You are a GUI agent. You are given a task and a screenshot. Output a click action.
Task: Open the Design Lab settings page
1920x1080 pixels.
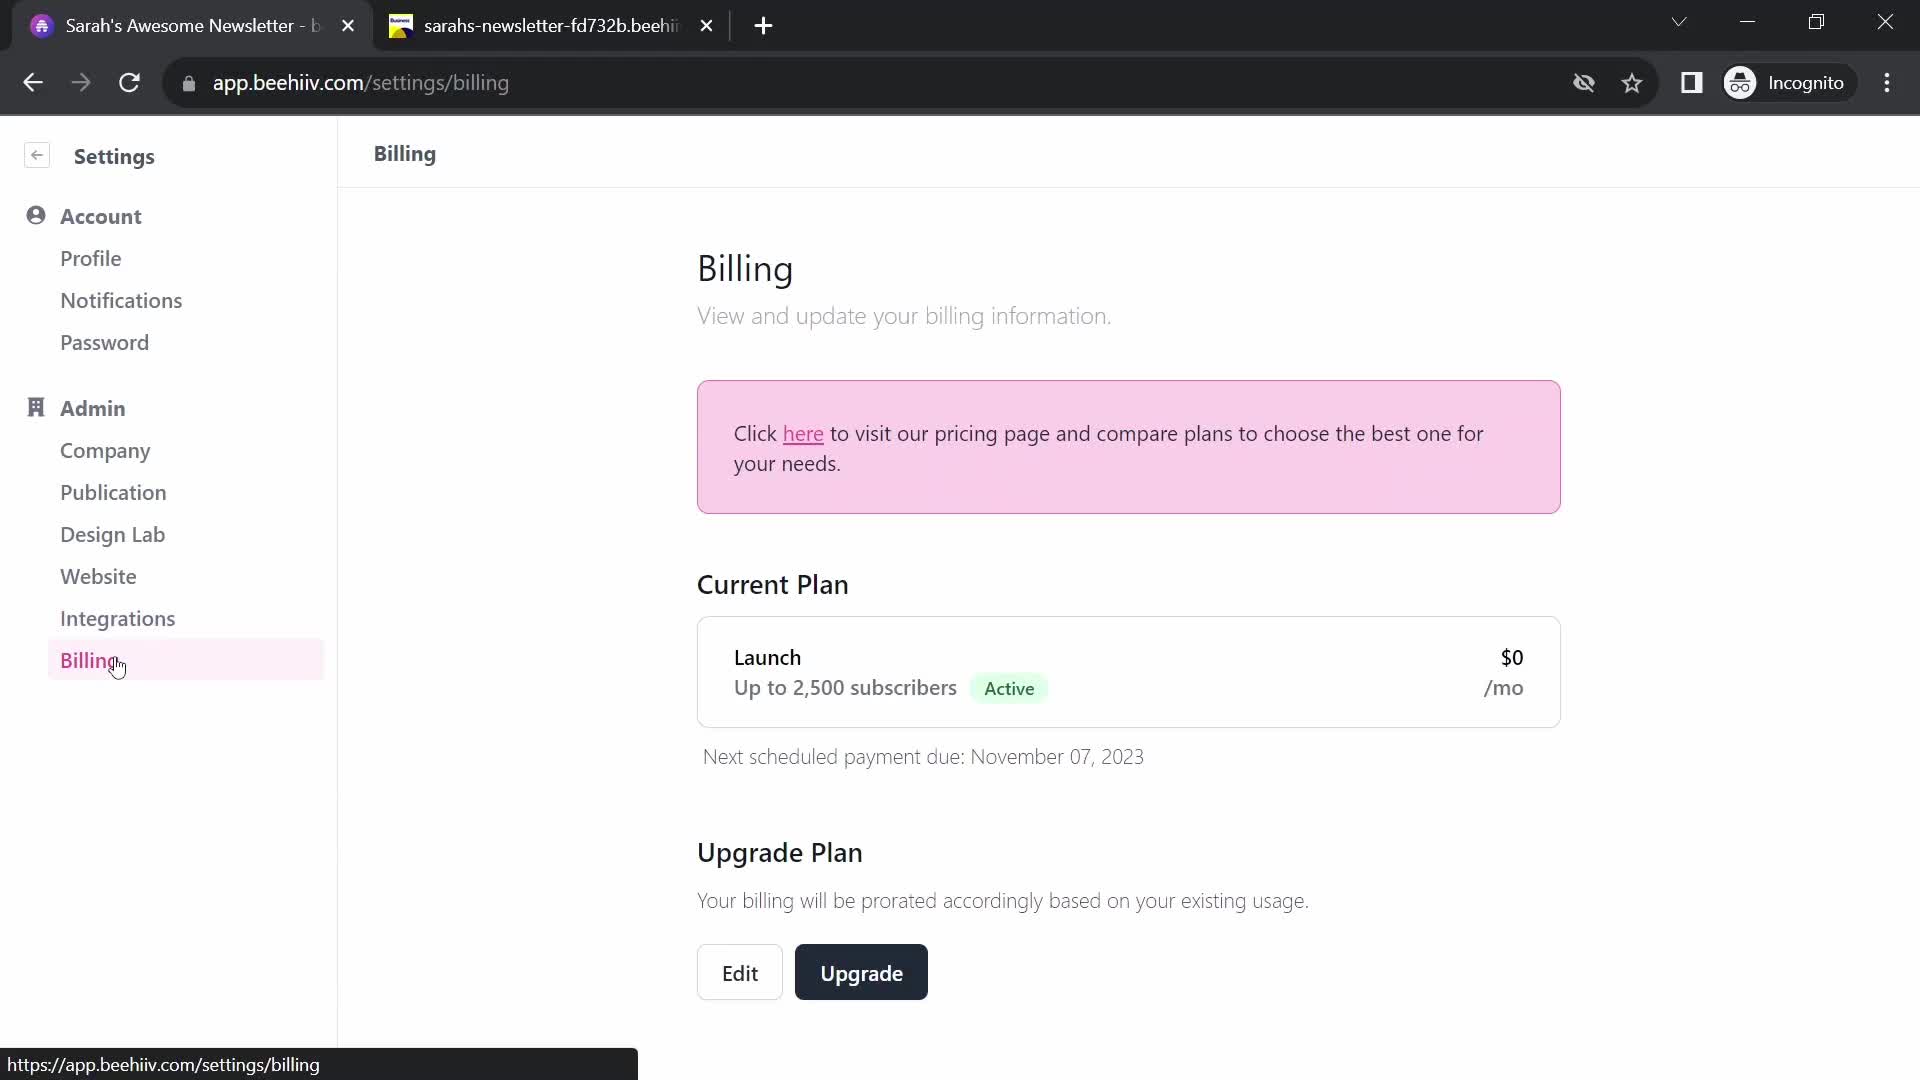(112, 534)
